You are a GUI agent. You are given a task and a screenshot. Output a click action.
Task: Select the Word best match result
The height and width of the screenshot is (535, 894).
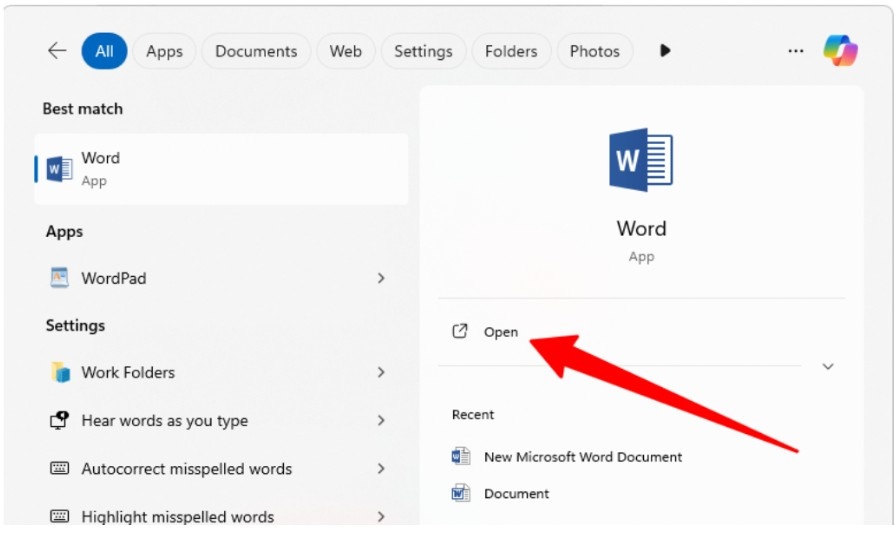(x=221, y=169)
